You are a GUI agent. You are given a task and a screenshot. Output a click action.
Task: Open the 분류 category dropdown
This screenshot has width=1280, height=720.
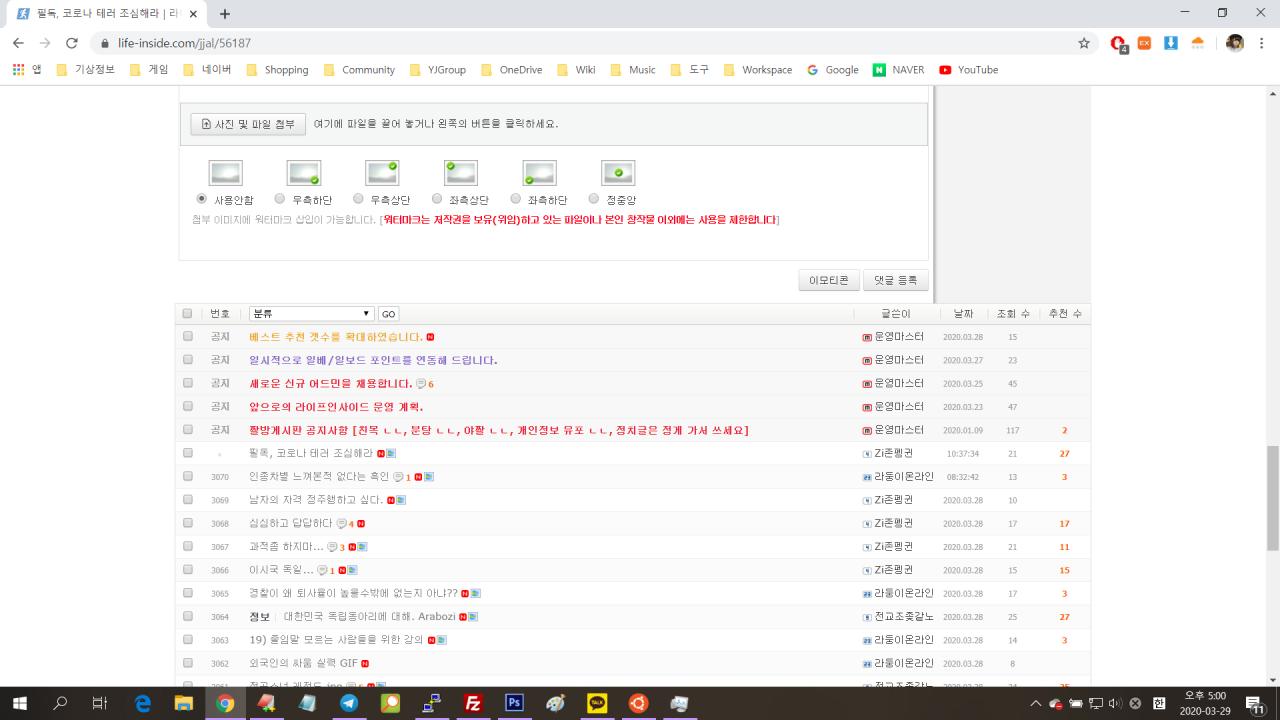[x=311, y=313]
